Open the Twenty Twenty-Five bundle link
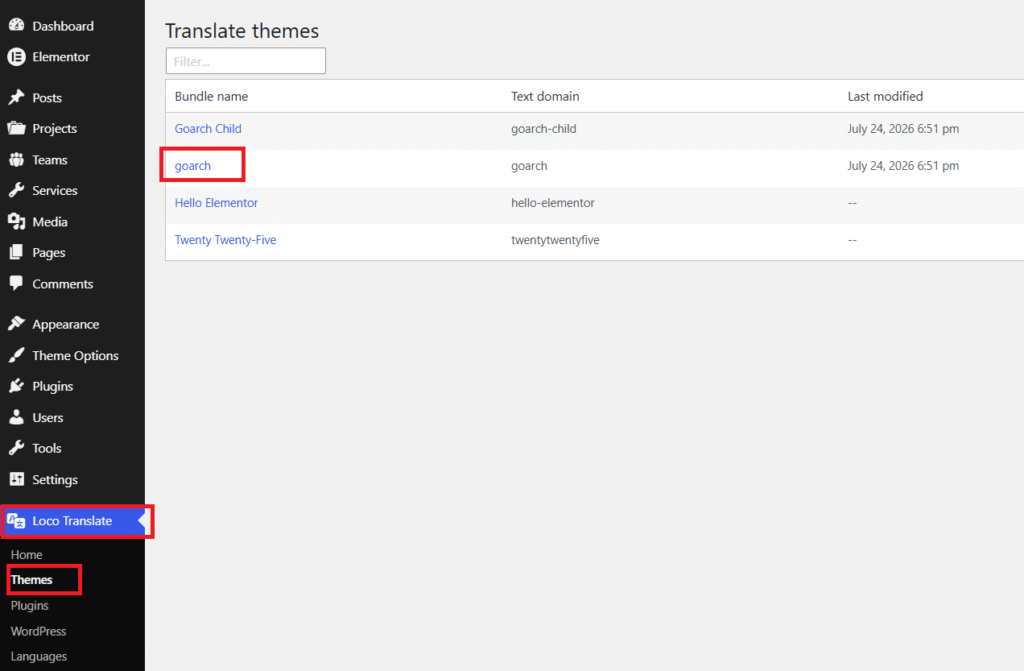The image size is (1024, 671). [x=225, y=240]
